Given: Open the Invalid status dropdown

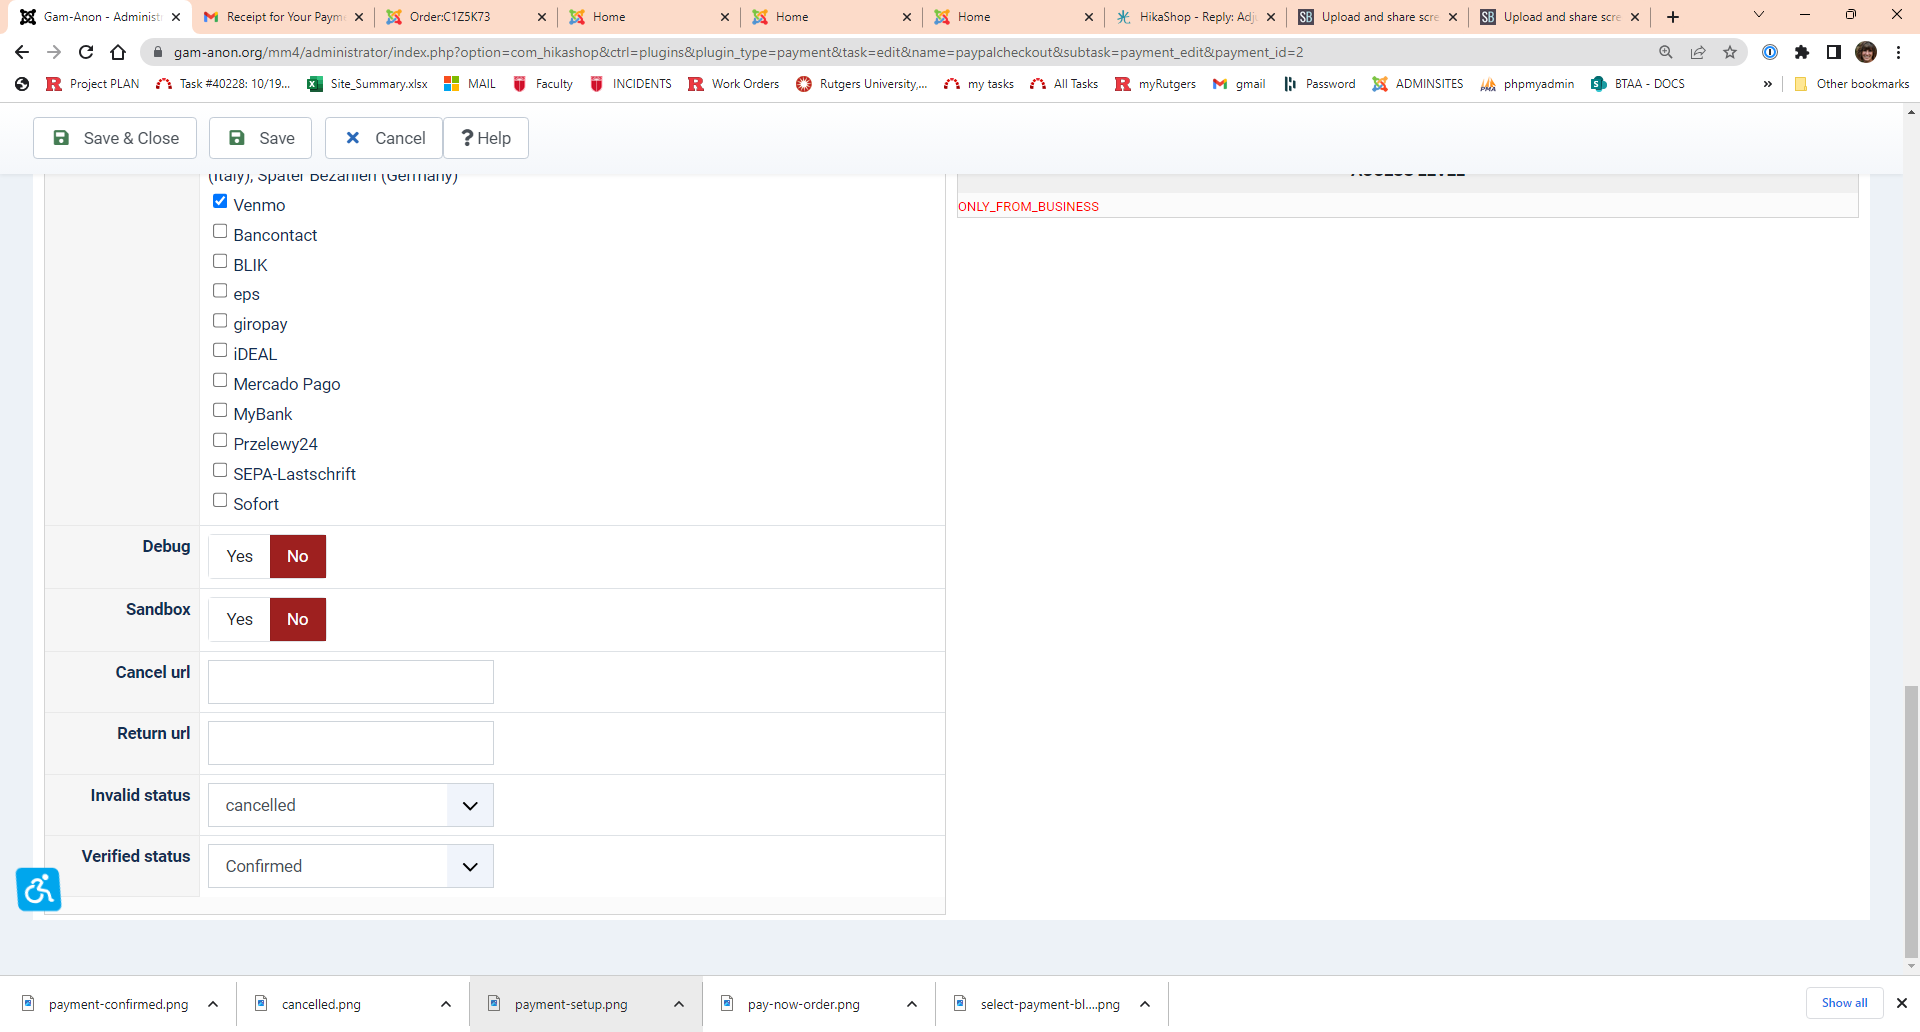Looking at the screenshot, I should coord(351,805).
